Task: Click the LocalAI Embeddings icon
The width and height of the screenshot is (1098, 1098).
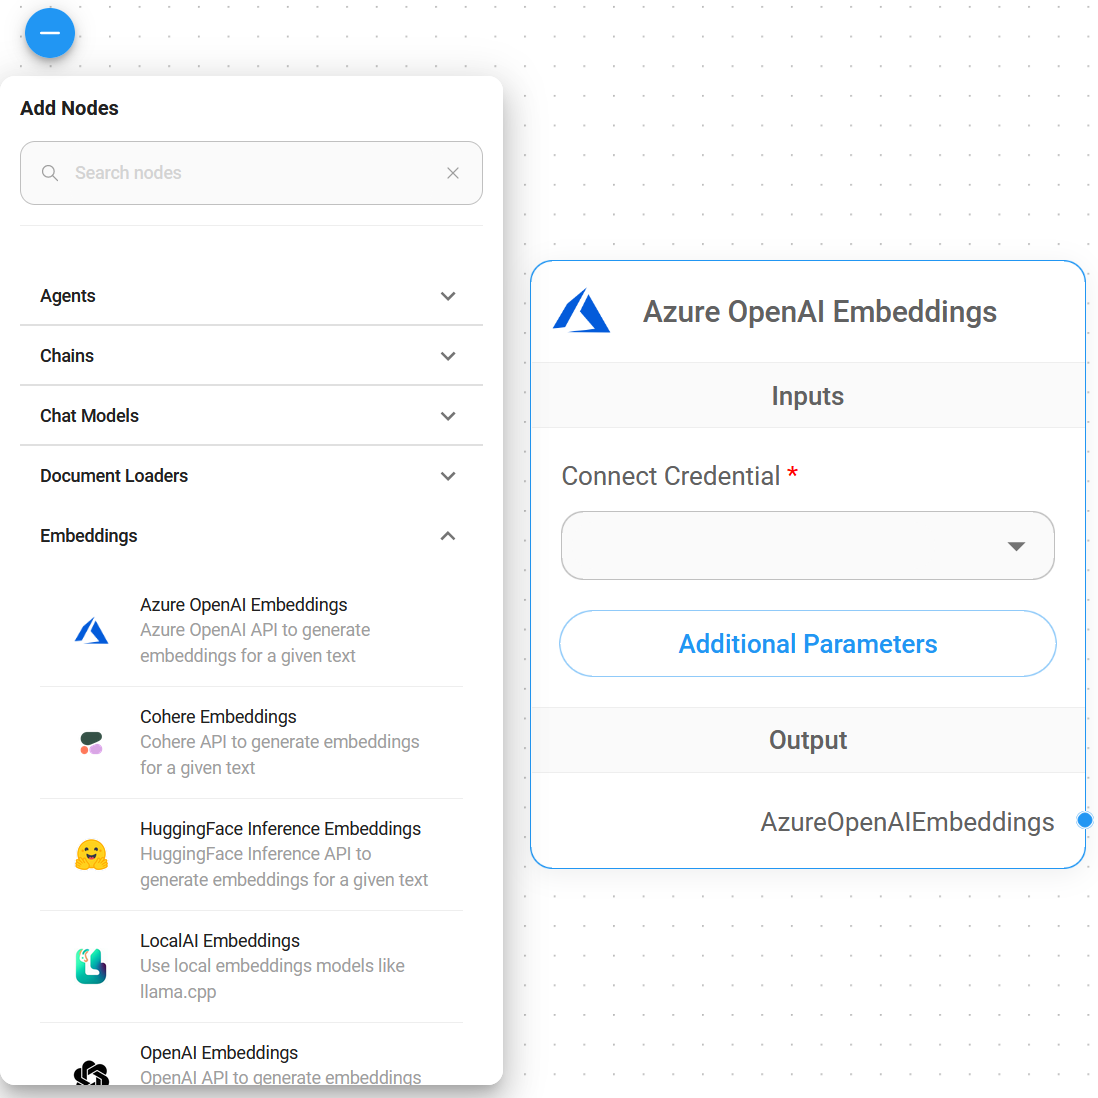Action: click(x=91, y=966)
